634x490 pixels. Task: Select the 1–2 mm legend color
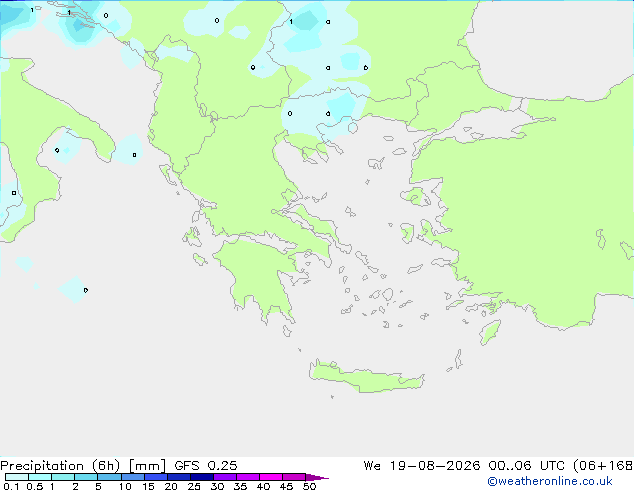click(63, 477)
